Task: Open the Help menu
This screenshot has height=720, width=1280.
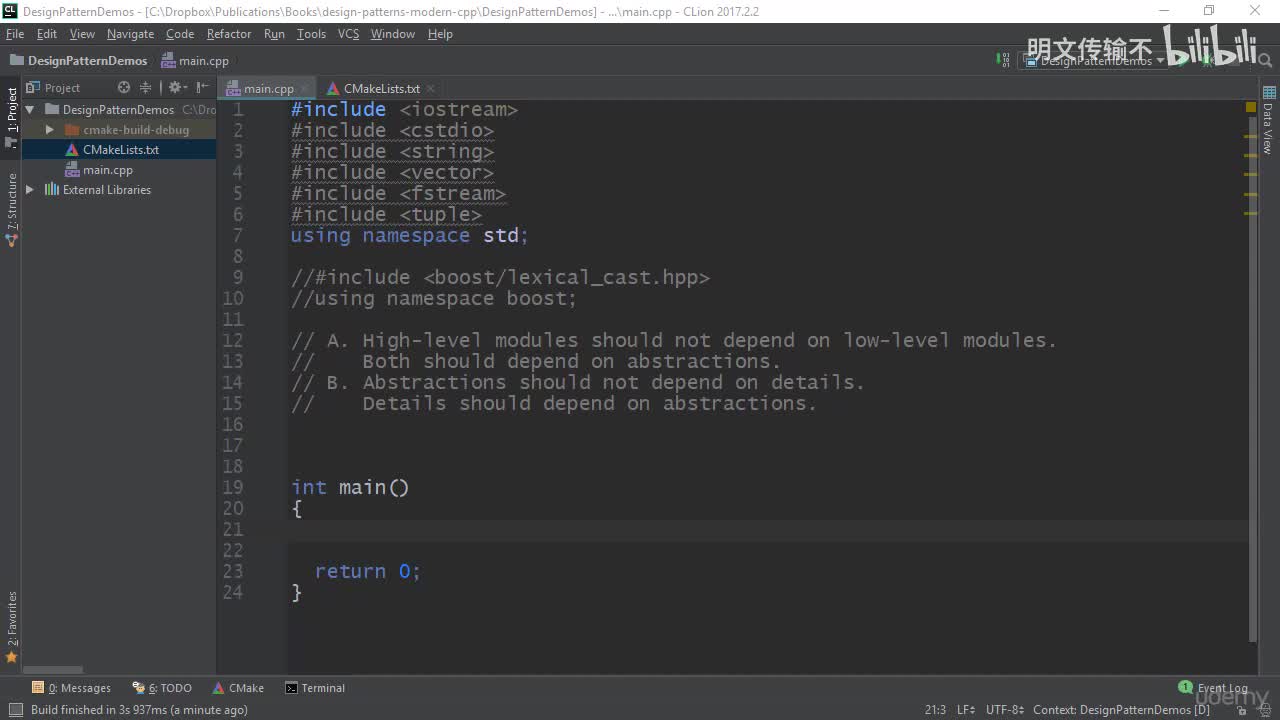Action: click(x=440, y=34)
